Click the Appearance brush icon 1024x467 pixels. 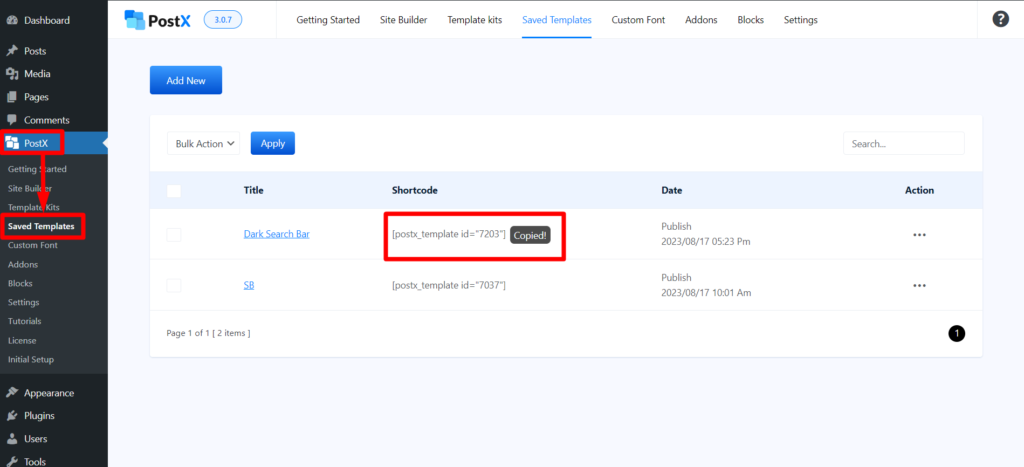point(12,393)
